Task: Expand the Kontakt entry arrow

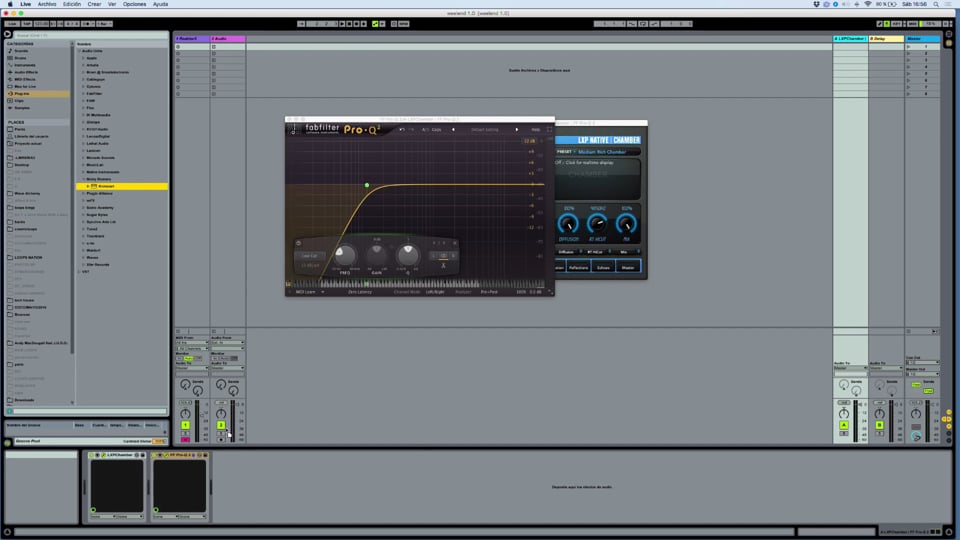Action: coord(88,186)
